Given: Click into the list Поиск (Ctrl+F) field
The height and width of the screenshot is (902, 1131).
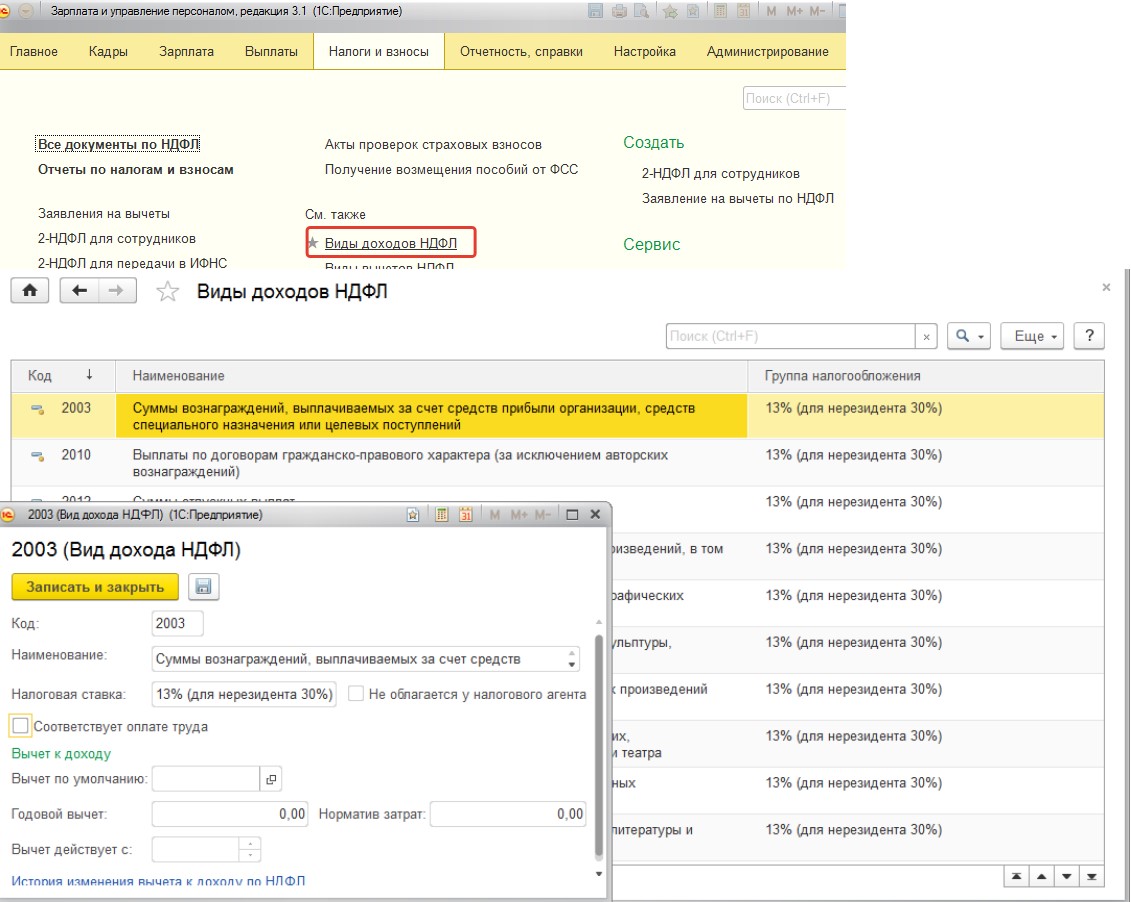Looking at the screenshot, I should point(791,337).
